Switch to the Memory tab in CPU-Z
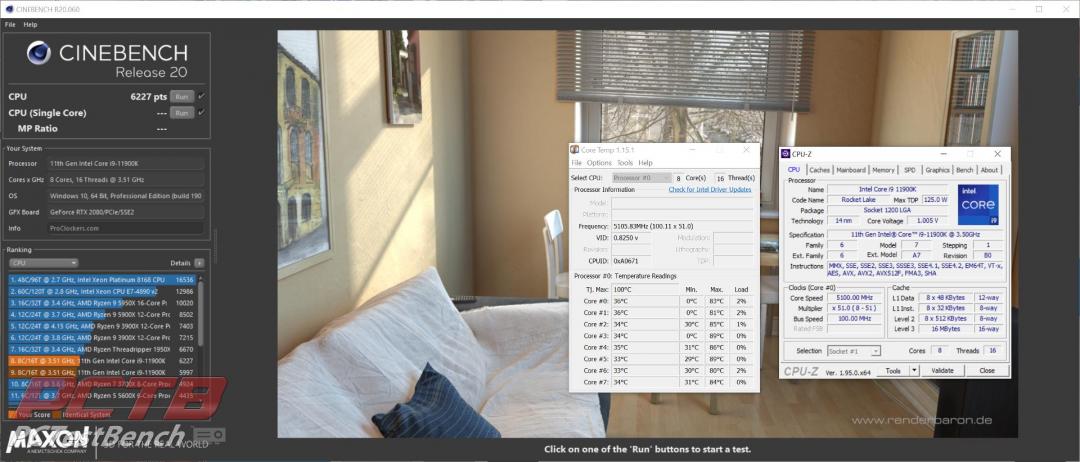The image size is (1080, 462). (x=883, y=170)
